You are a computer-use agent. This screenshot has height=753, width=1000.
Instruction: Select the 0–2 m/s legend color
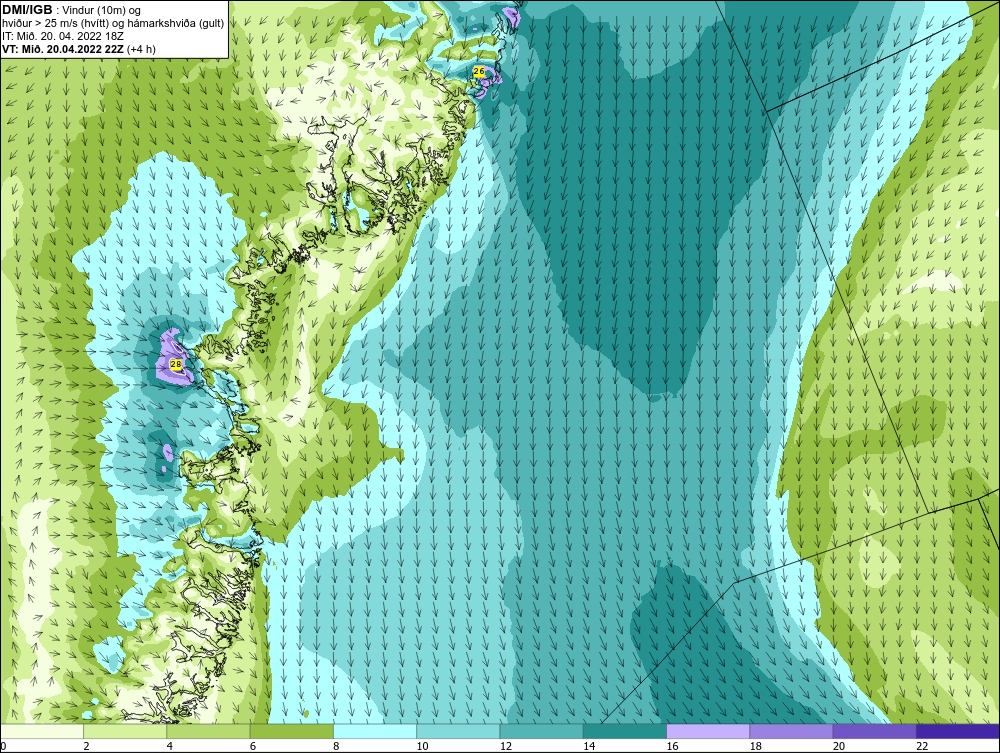pyautogui.click(x=41, y=731)
